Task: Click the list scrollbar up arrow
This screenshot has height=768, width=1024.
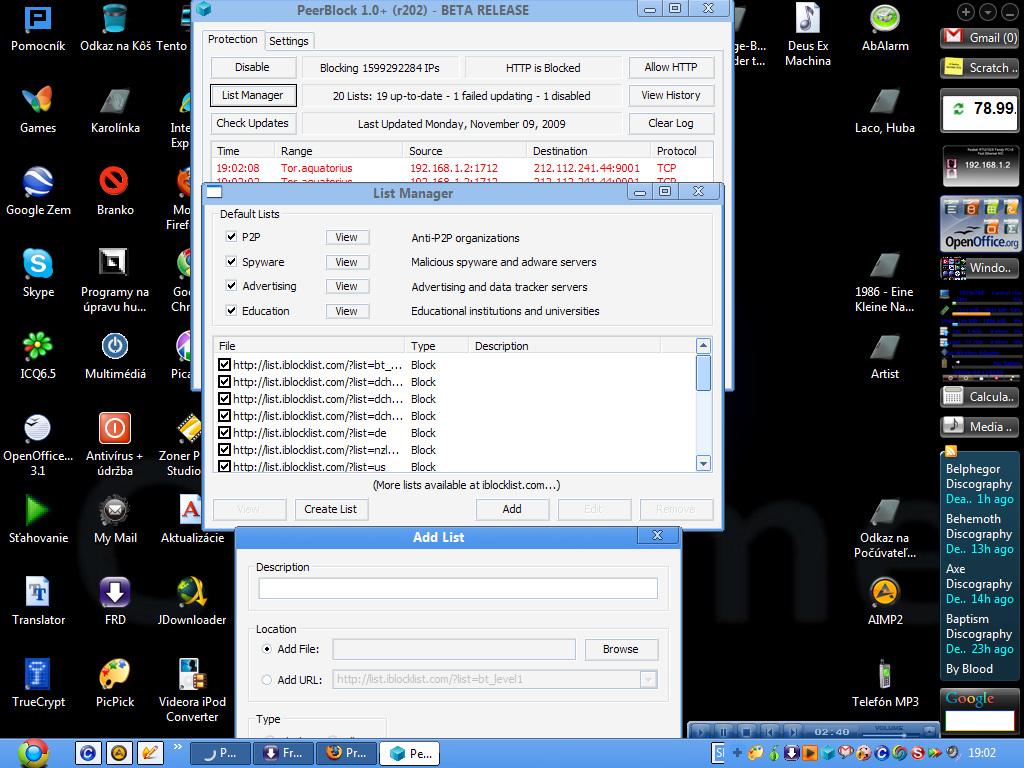Action: click(x=703, y=345)
